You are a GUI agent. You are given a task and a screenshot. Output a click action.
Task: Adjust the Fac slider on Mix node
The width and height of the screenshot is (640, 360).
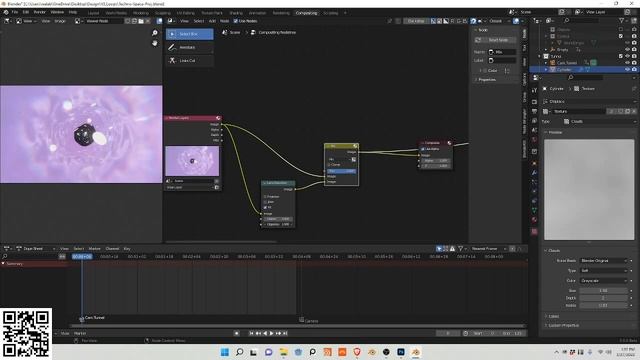[x=342, y=171]
